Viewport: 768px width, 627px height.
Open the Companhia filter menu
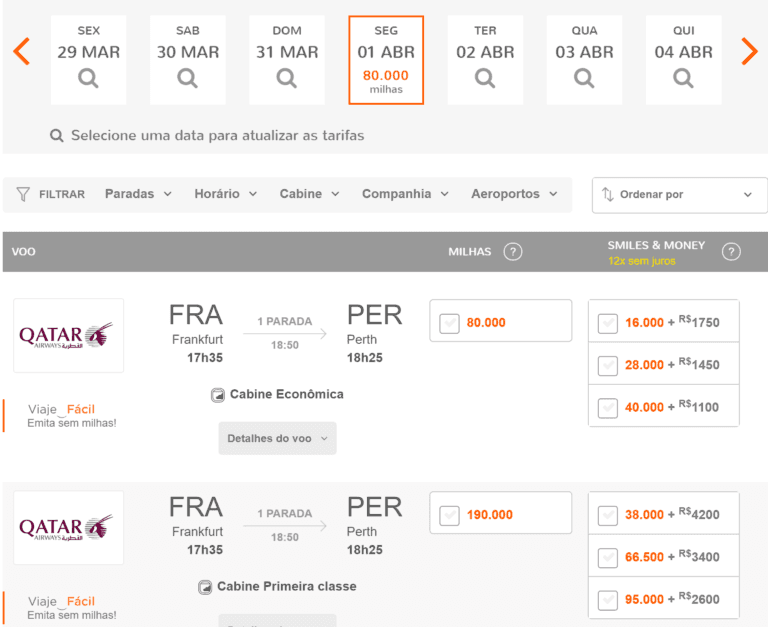pos(405,194)
